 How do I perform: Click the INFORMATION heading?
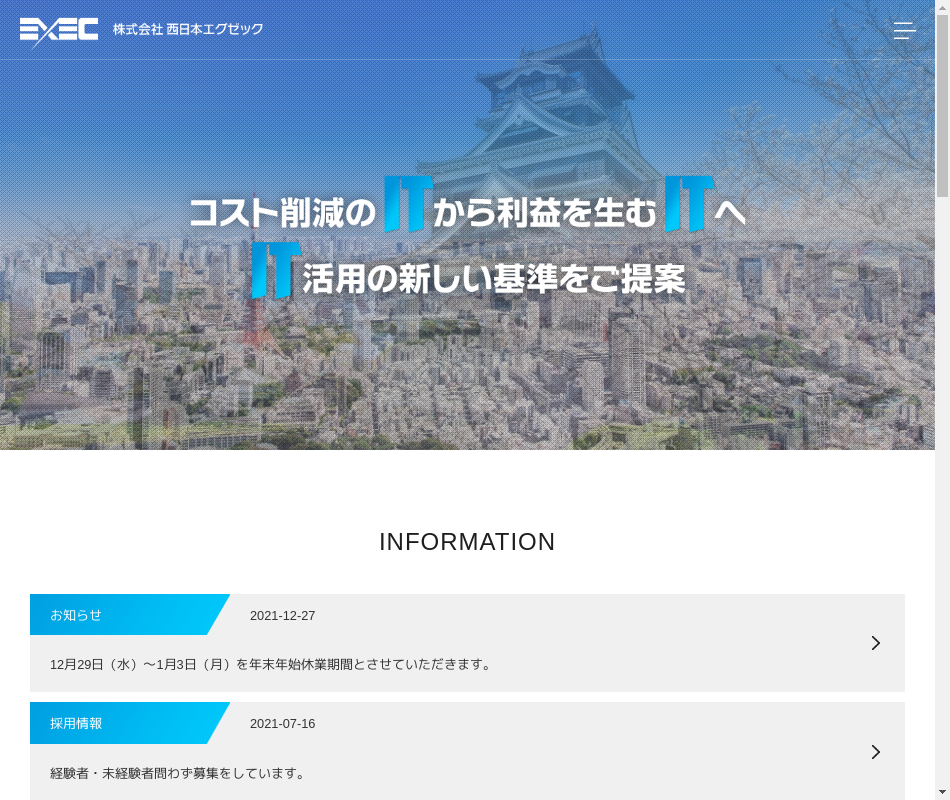tap(467, 542)
